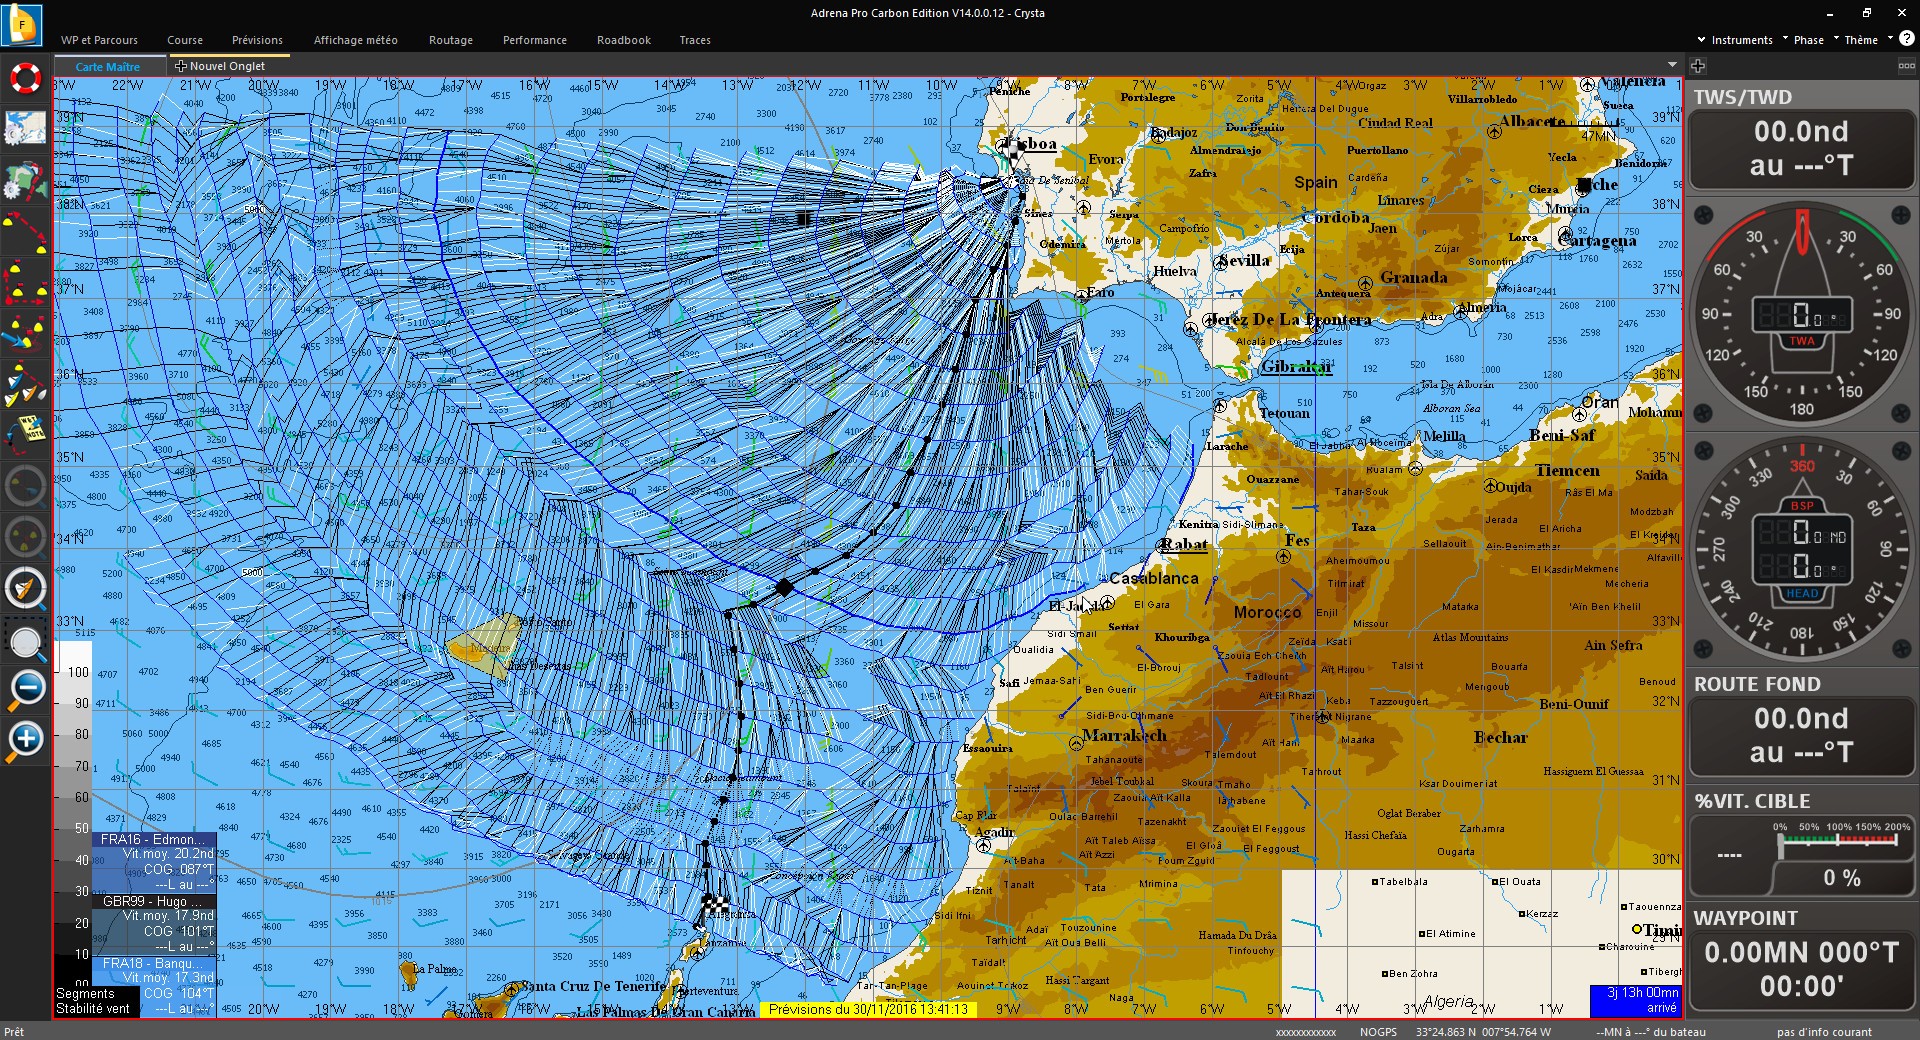Open the Affichage météo menu
Image resolution: width=1920 pixels, height=1040 pixels.
click(x=355, y=40)
